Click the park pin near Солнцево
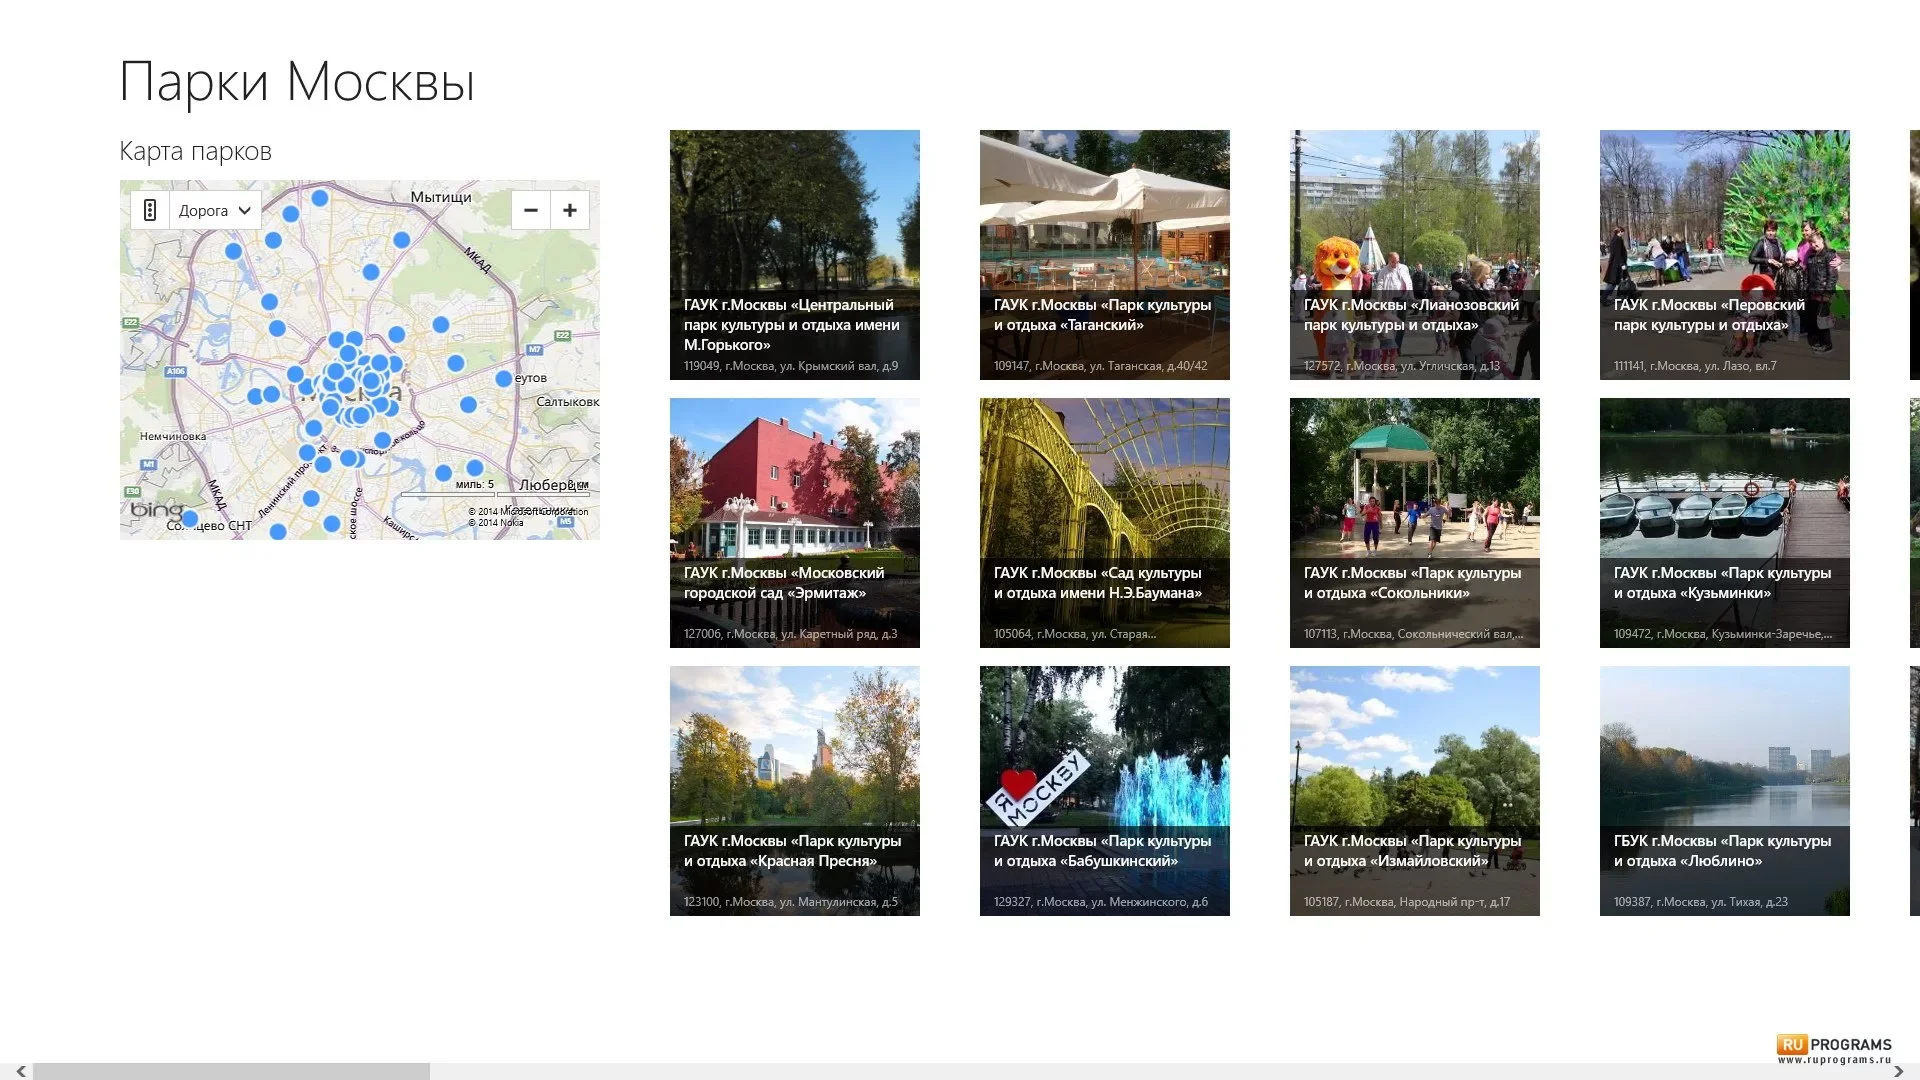 coord(189,518)
